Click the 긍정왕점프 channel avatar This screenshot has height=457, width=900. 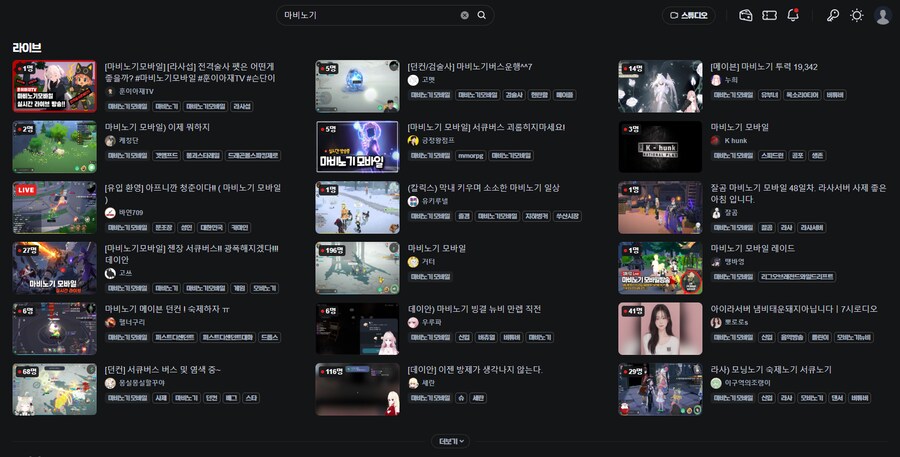[413, 141]
